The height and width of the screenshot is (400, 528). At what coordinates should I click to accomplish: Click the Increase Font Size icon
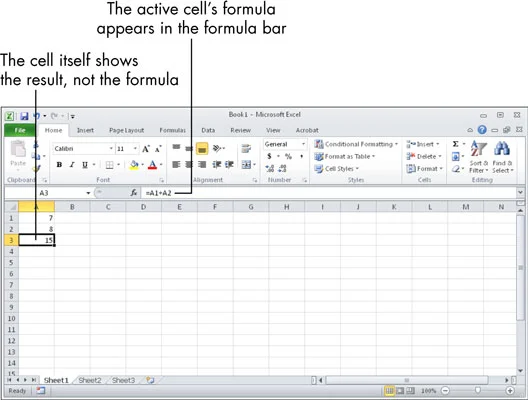146,148
